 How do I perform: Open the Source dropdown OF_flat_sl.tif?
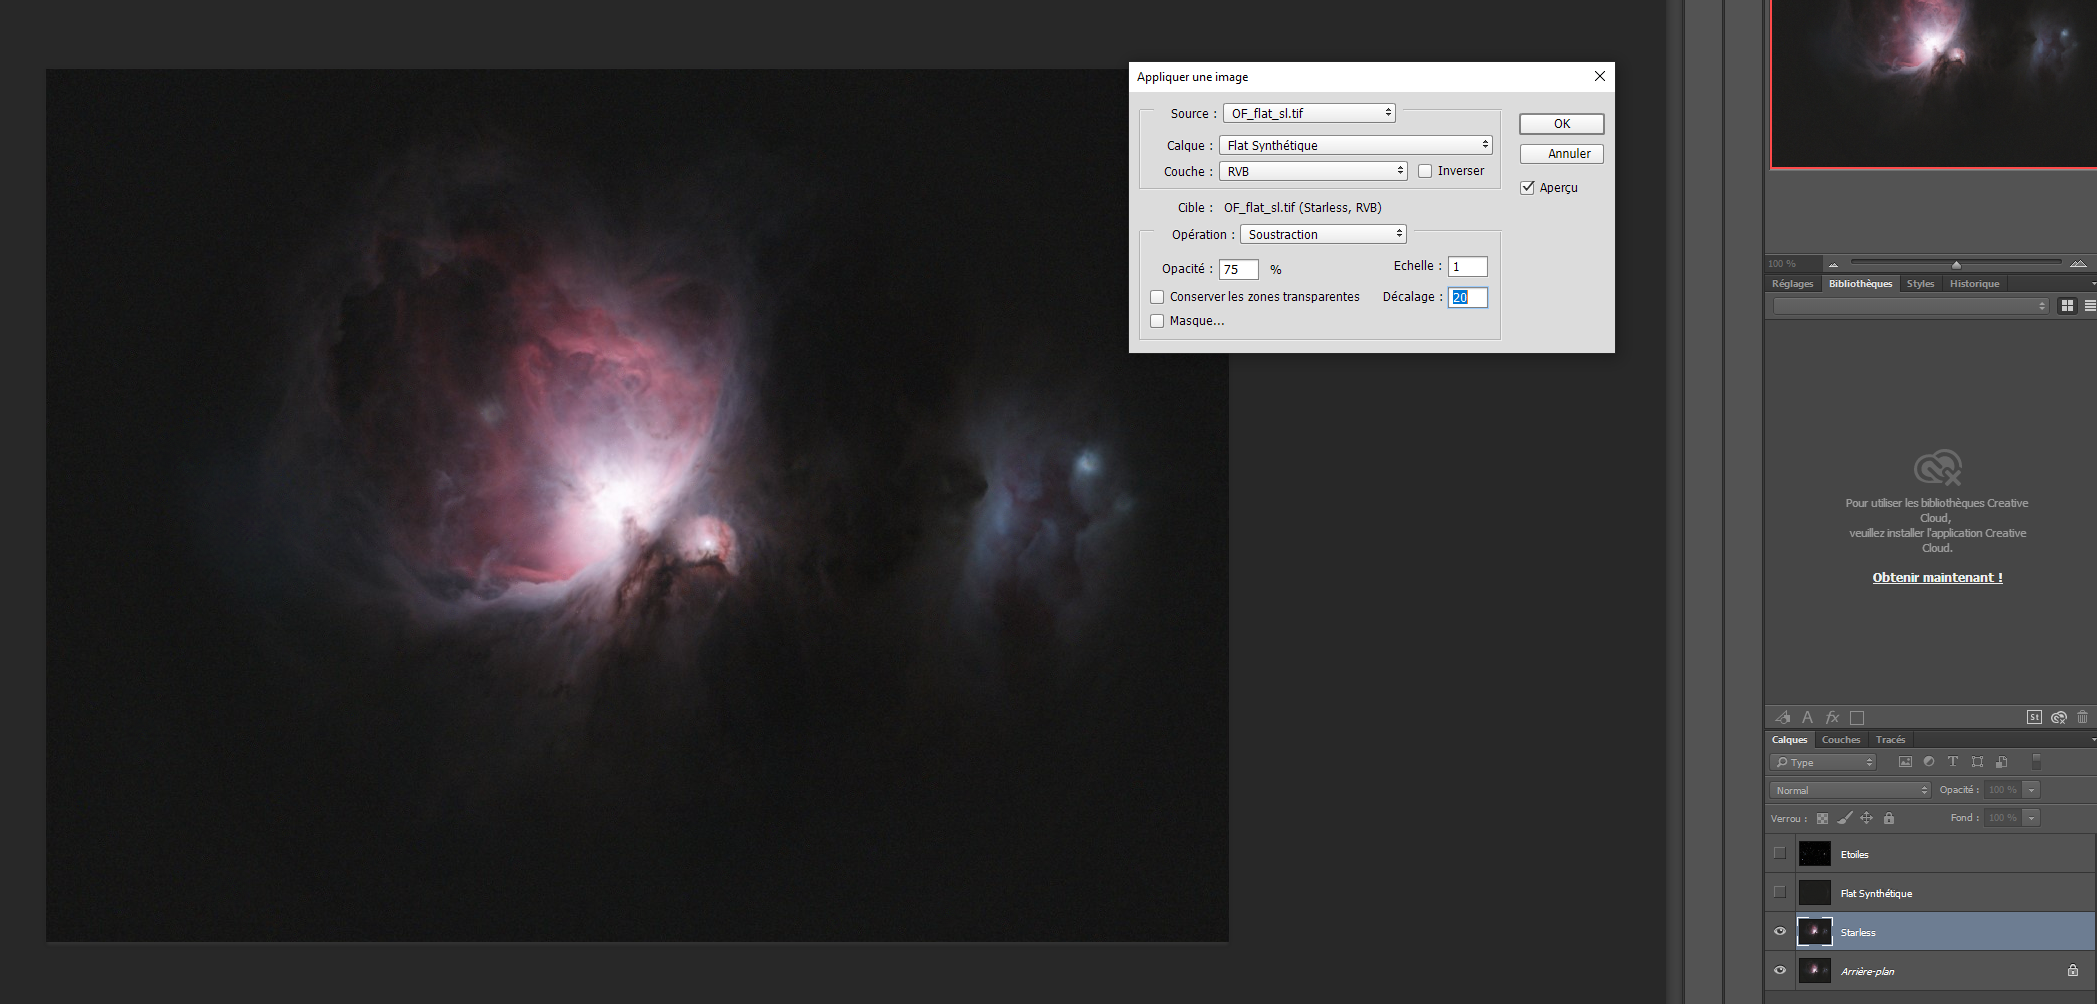tap(1309, 113)
